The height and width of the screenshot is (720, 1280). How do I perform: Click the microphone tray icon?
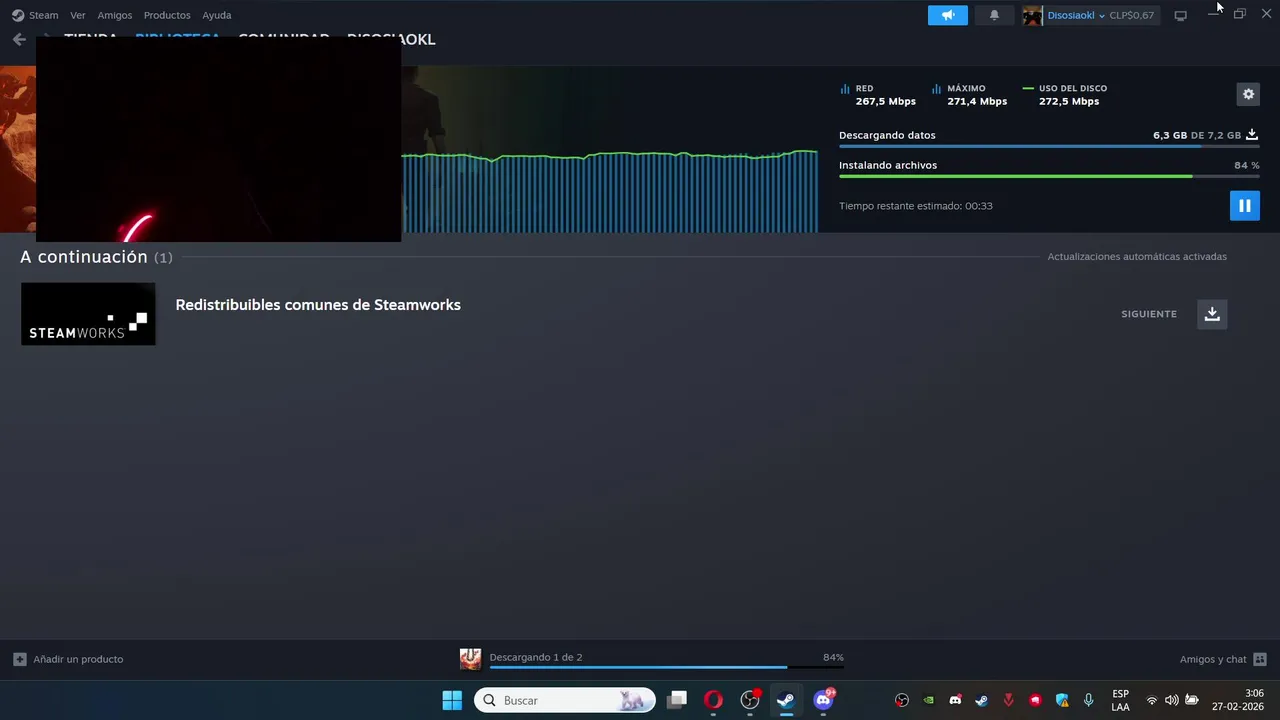pyautogui.click(x=1089, y=700)
